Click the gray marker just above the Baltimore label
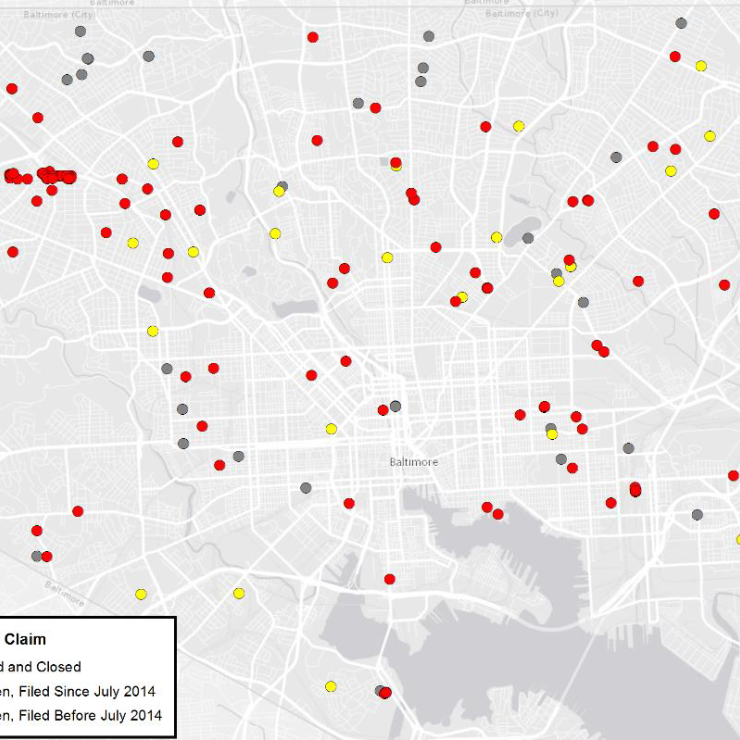 tap(396, 406)
